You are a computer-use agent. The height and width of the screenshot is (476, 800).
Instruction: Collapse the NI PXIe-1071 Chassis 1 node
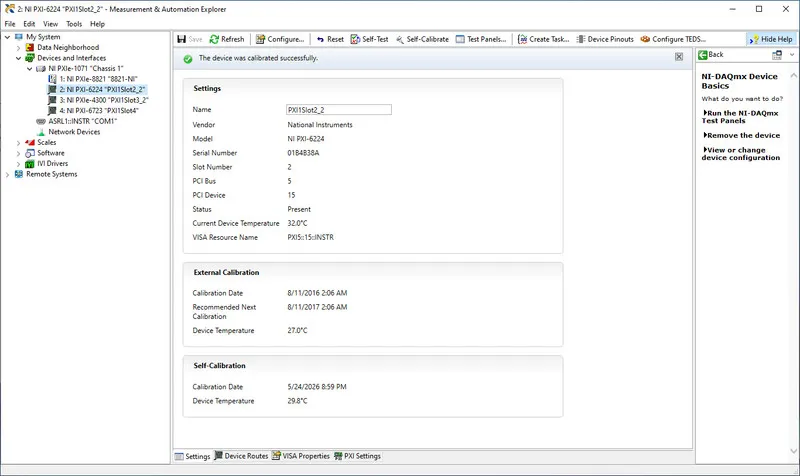coord(30,68)
